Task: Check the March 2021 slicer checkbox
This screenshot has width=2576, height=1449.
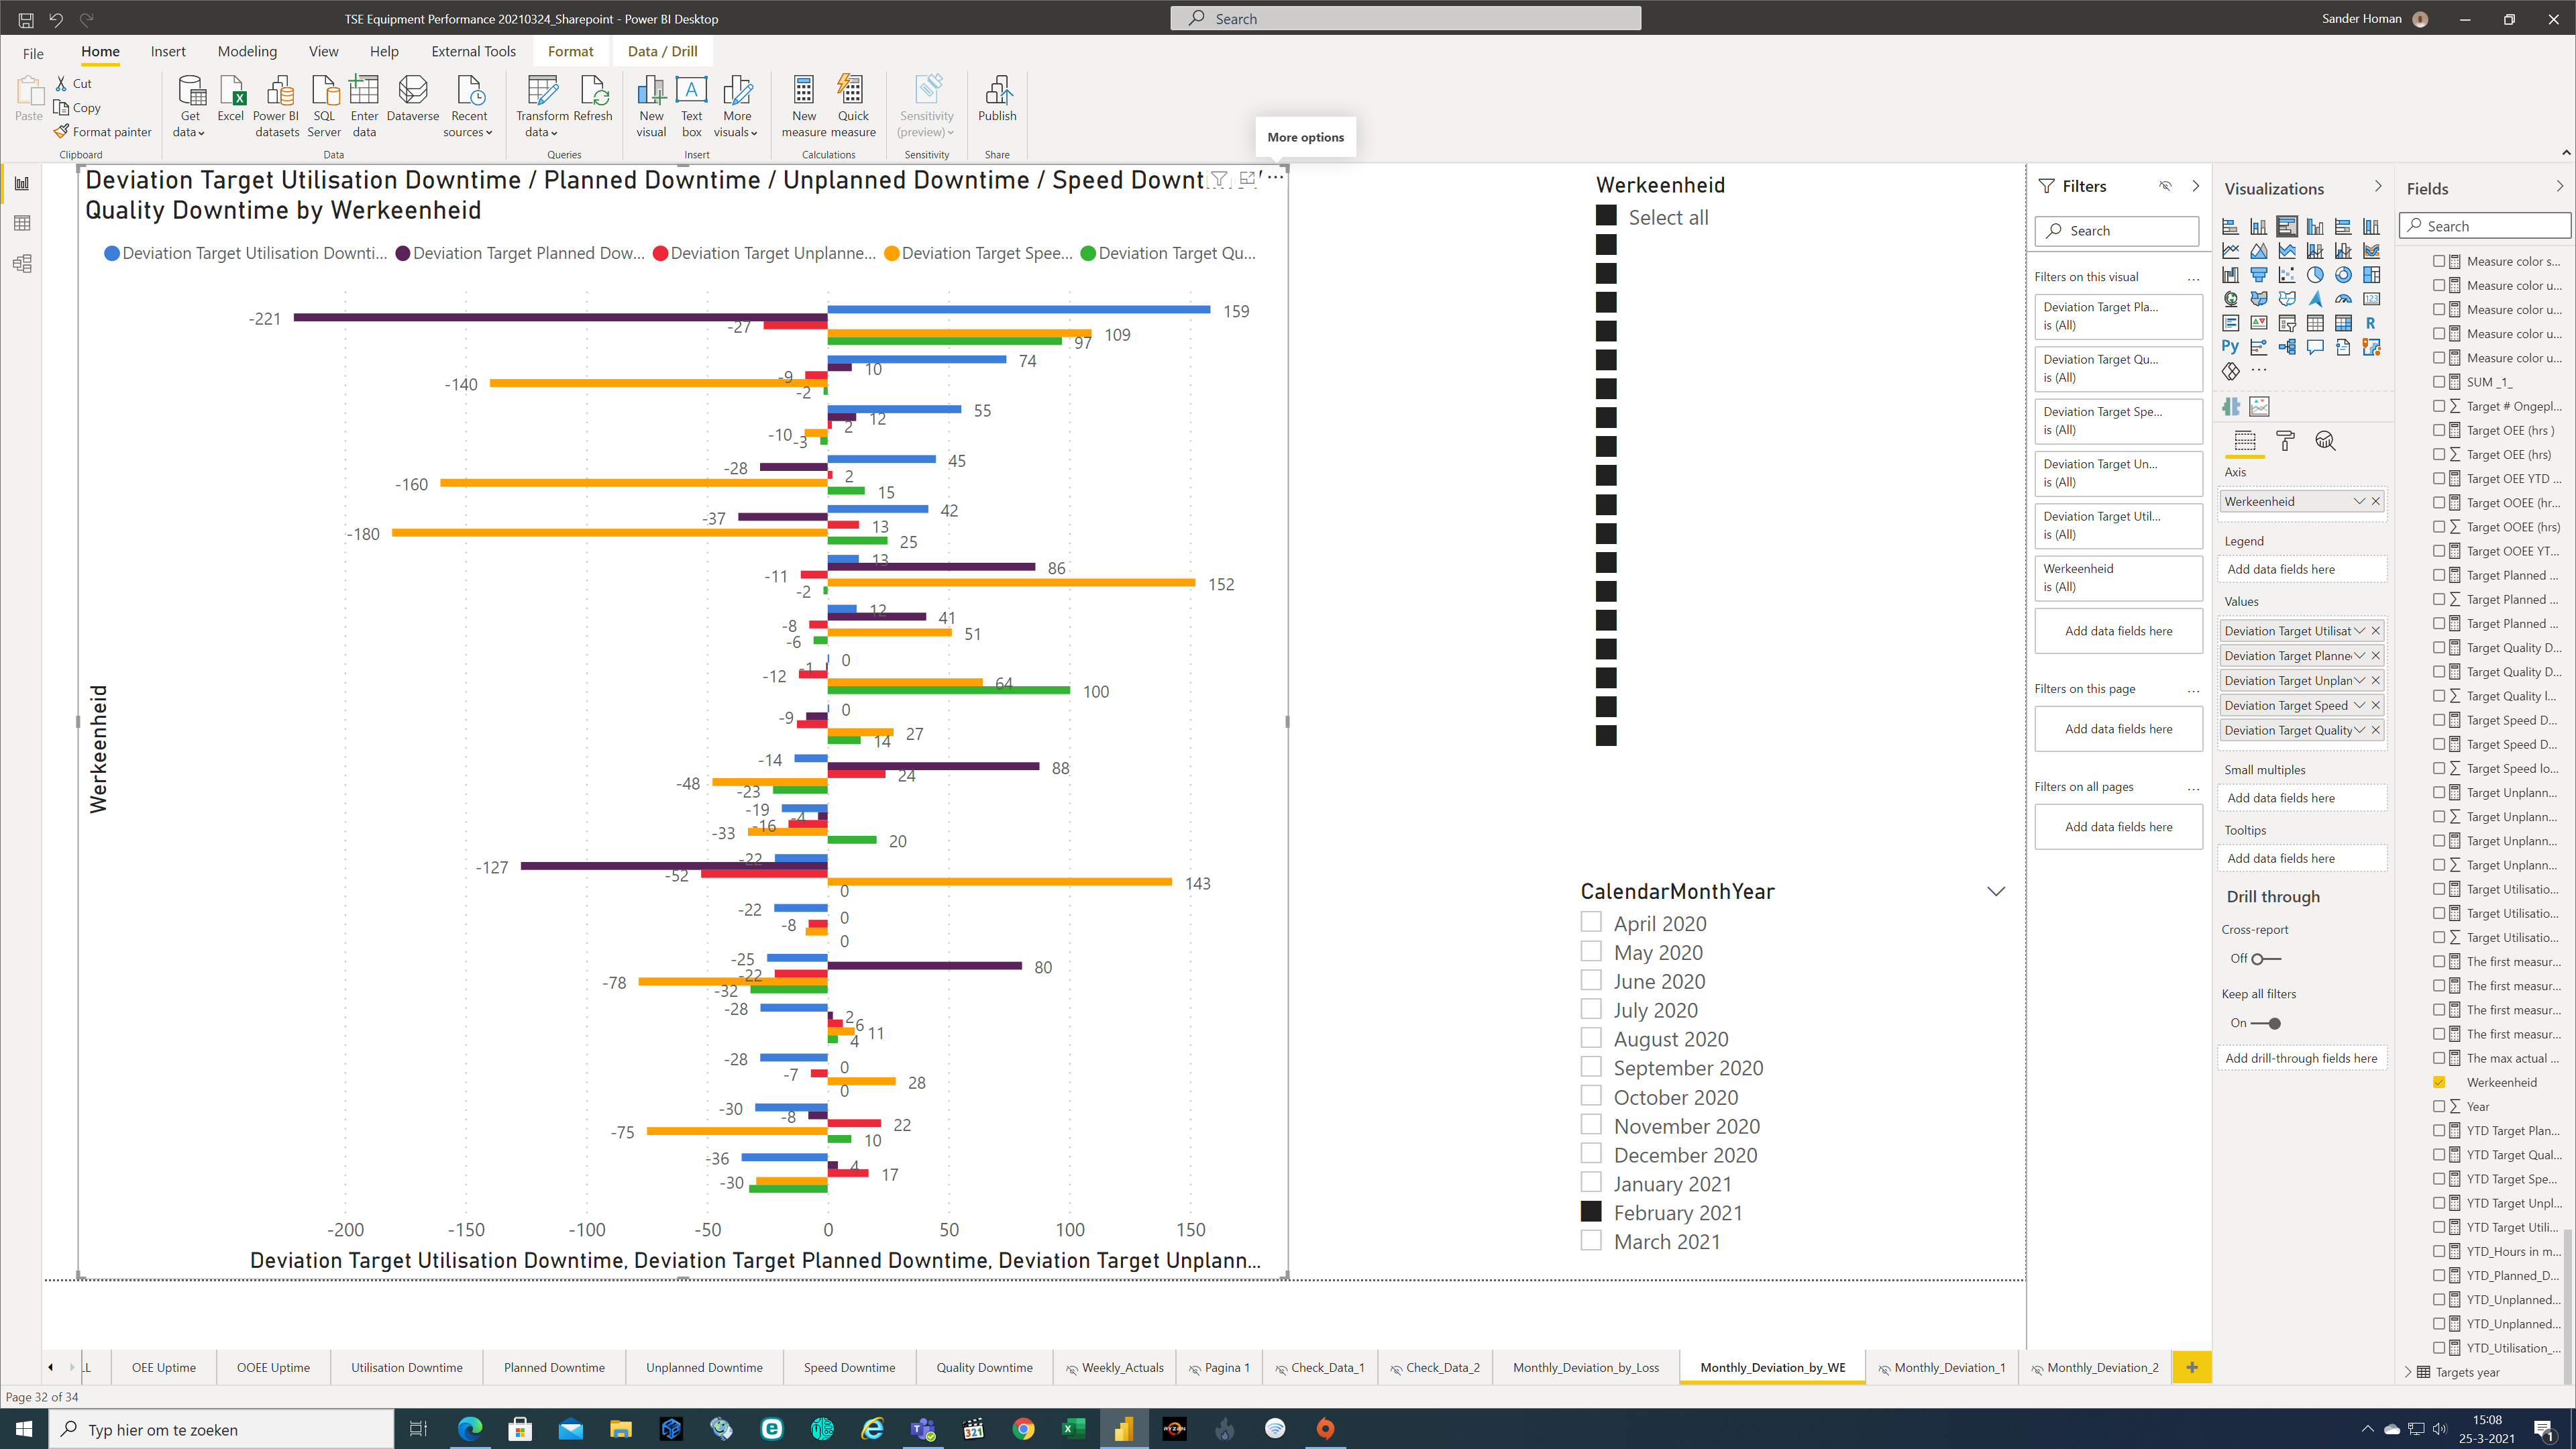Action: 1591,1241
